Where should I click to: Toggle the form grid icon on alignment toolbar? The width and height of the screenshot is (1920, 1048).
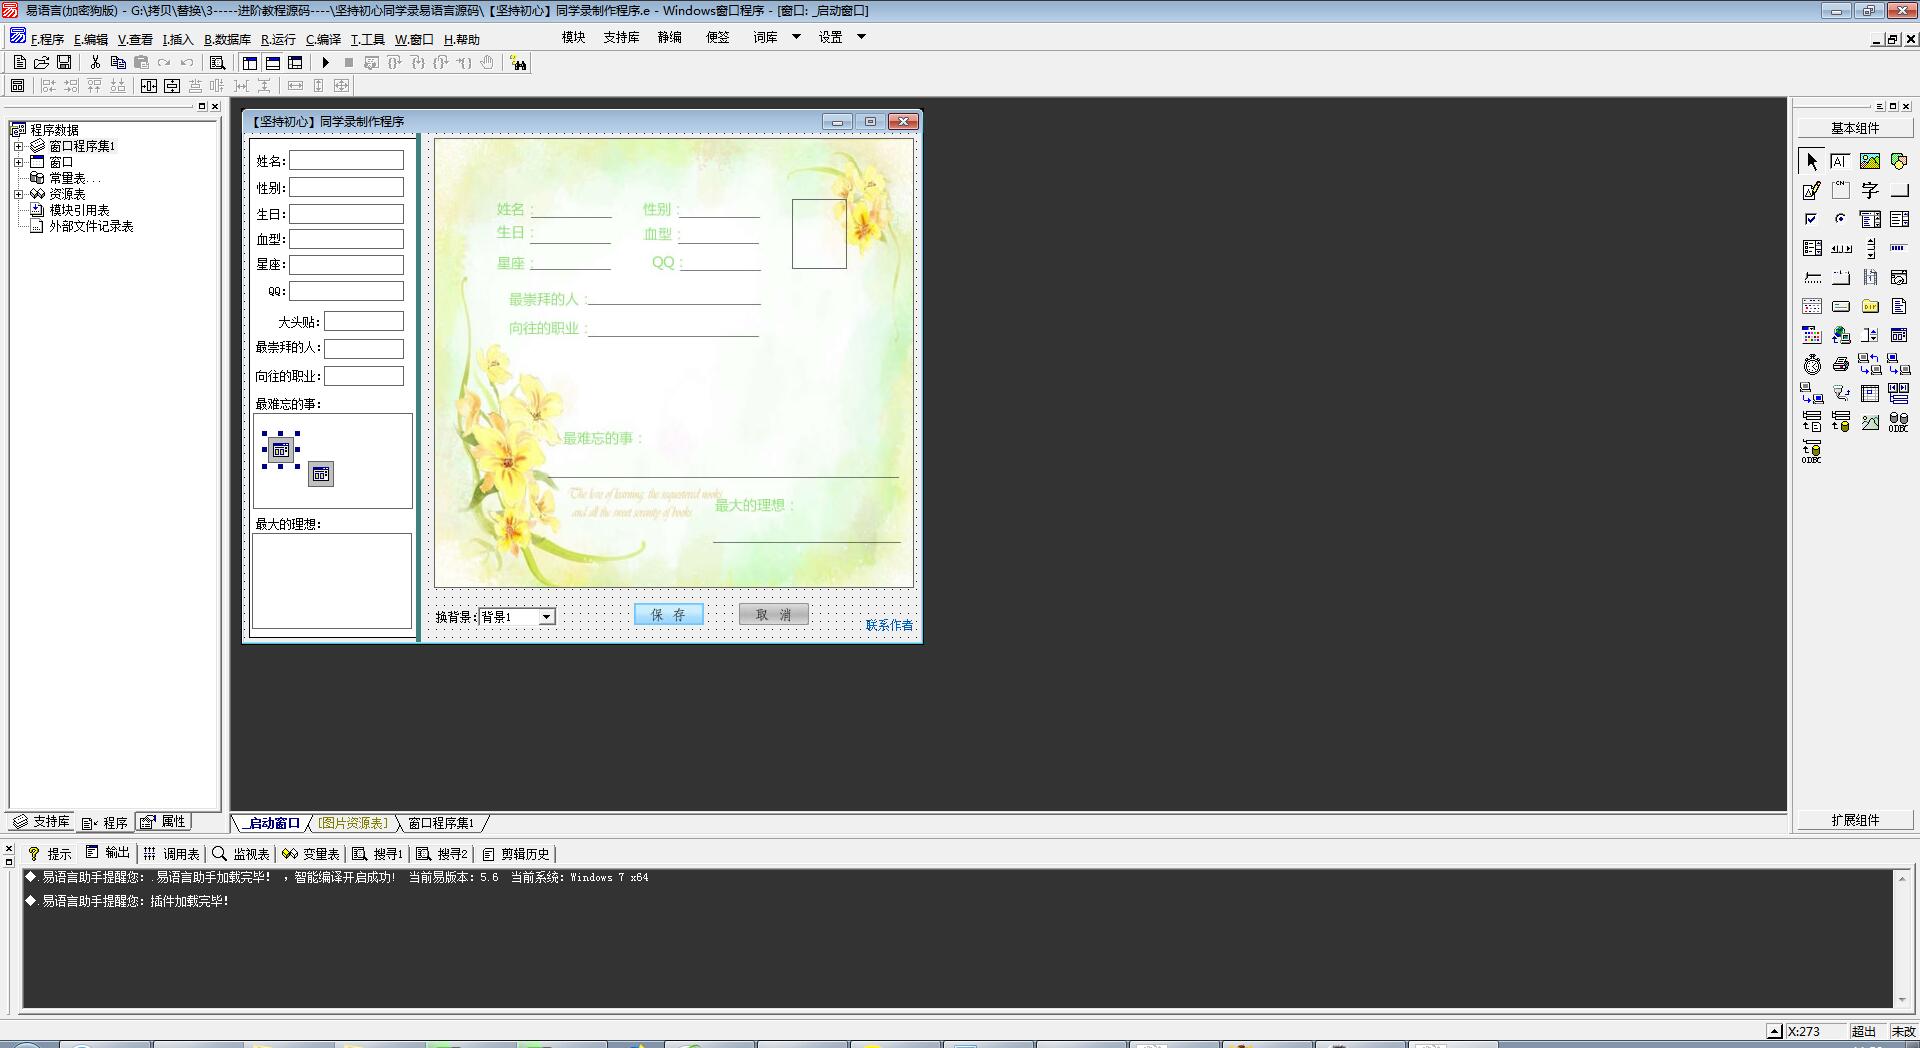[18, 86]
